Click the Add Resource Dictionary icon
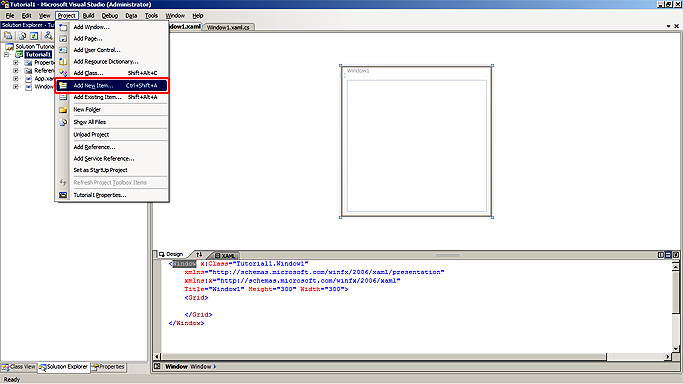 63,61
